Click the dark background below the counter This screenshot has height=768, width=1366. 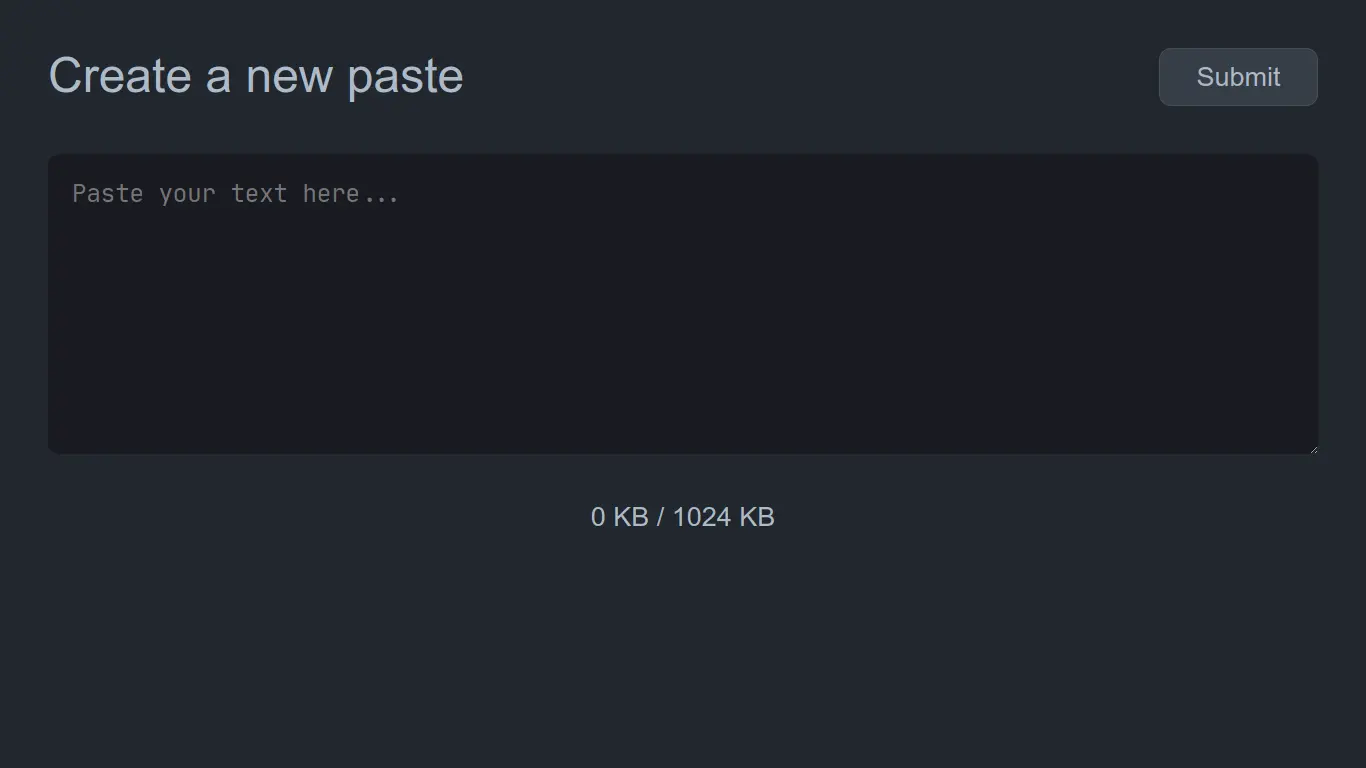click(683, 630)
